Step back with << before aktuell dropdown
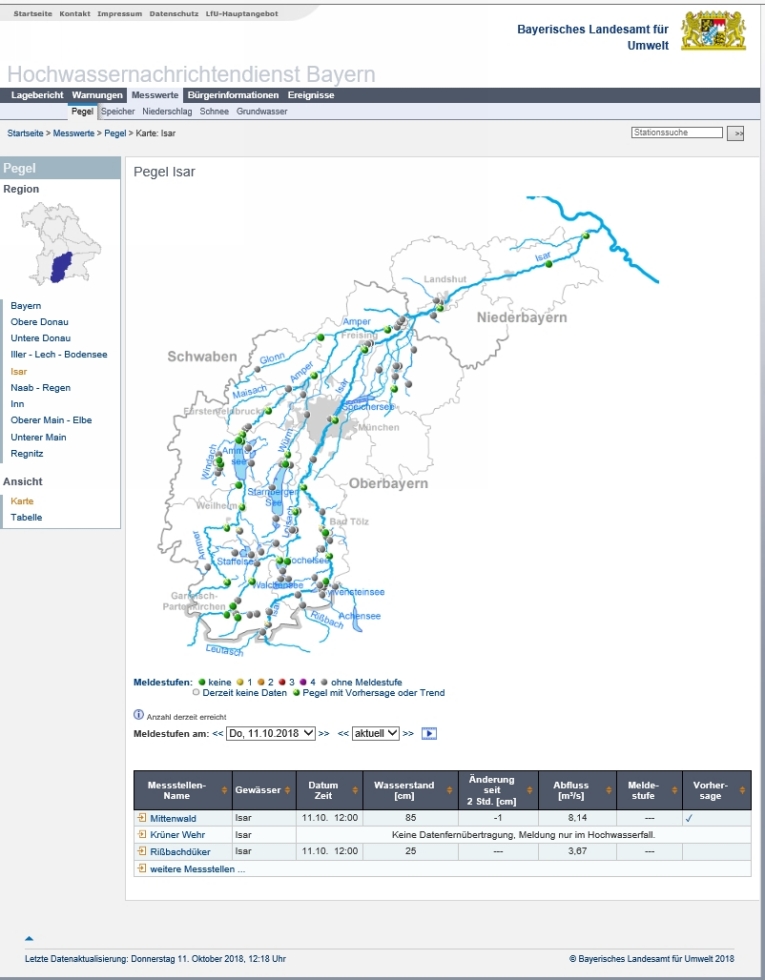Image resolution: width=765 pixels, height=980 pixels. (343, 734)
